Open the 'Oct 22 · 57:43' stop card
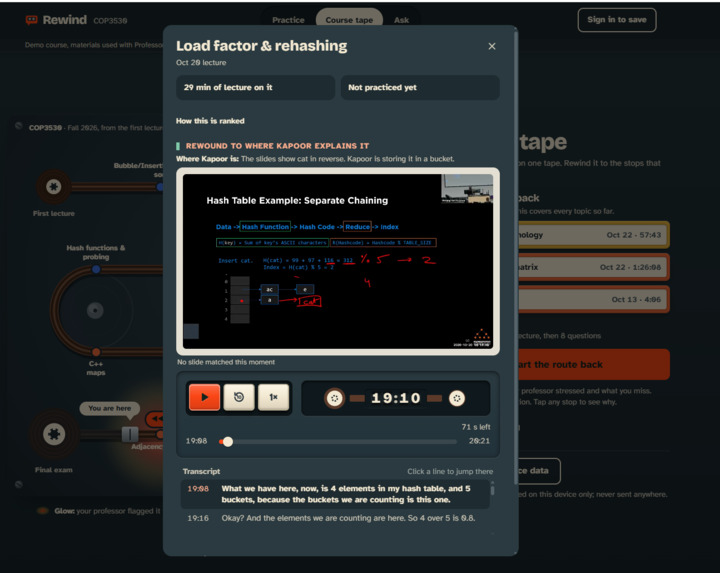Image resolution: width=720 pixels, height=573 pixels. click(x=593, y=235)
